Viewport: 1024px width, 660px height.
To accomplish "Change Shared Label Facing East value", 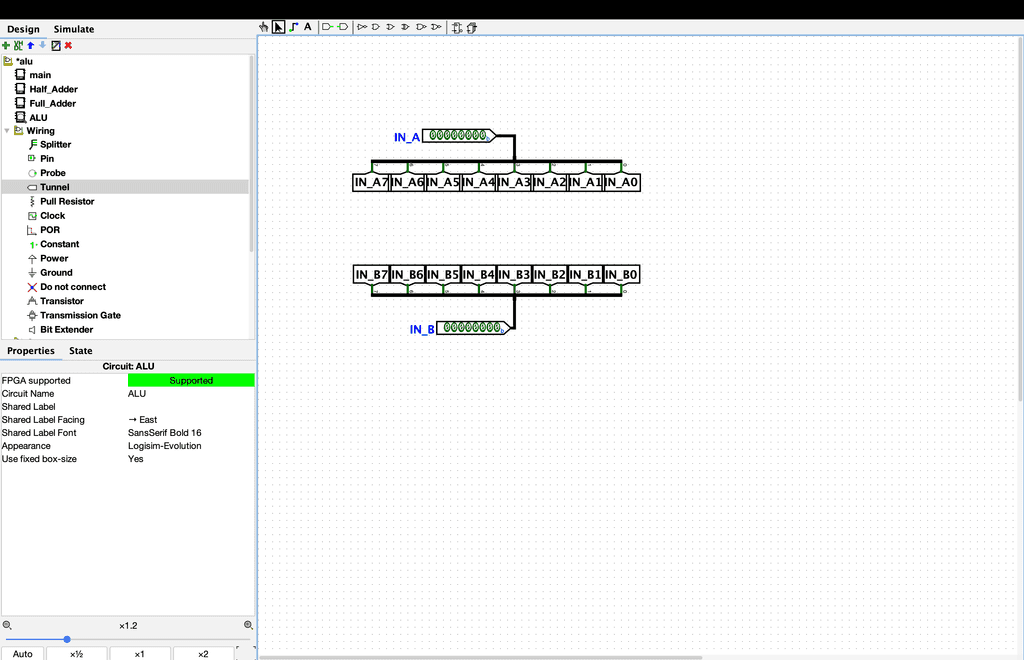I will (190, 420).
